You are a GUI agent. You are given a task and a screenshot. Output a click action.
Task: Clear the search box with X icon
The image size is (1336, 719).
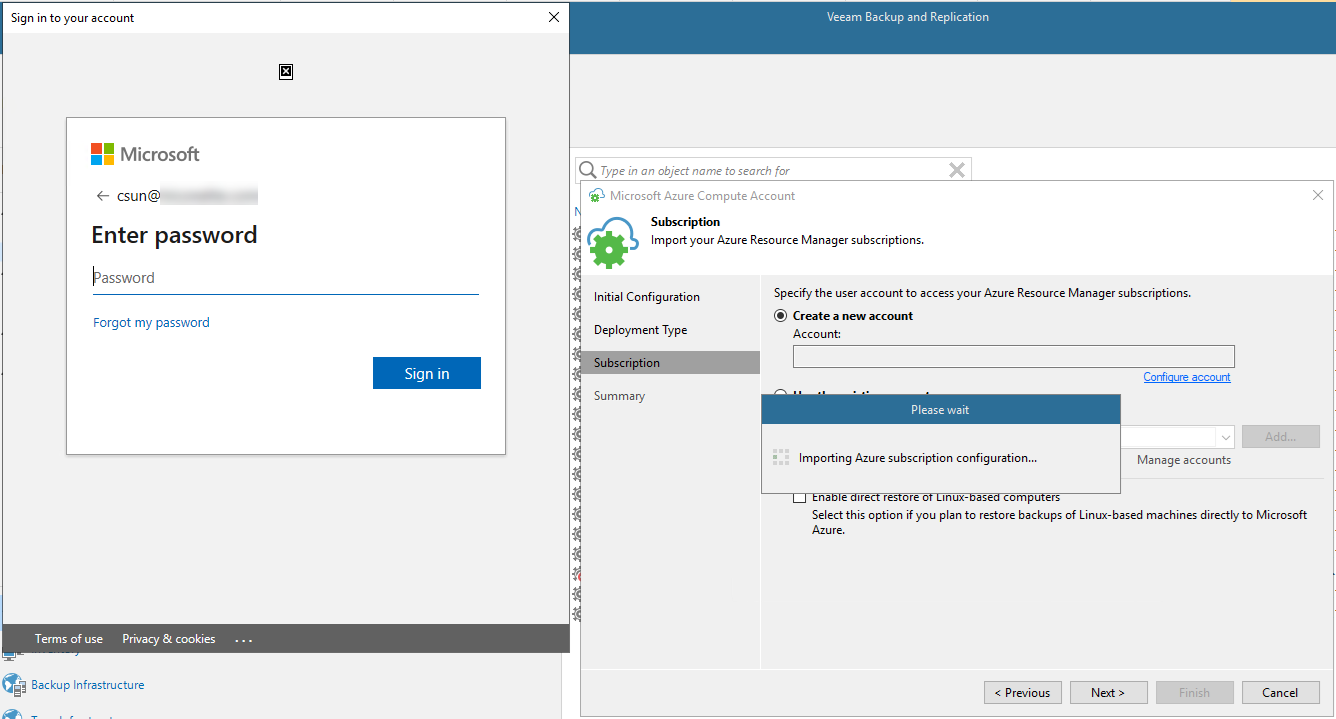957,170
